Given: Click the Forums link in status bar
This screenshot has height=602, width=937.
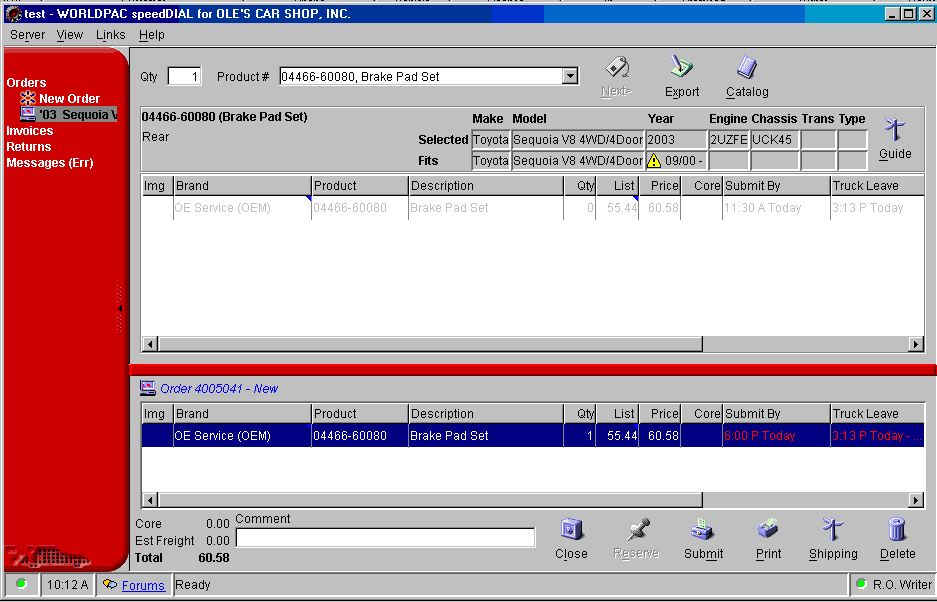Looking at the screenshot, I should pos(143,585).
